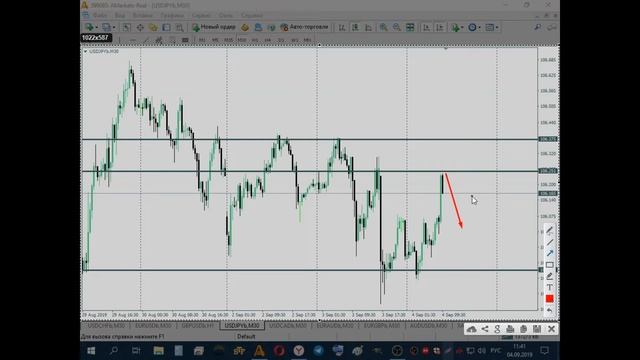Close the Lightshot capture toolbar
640x360 pixels.
click(551, 329)
